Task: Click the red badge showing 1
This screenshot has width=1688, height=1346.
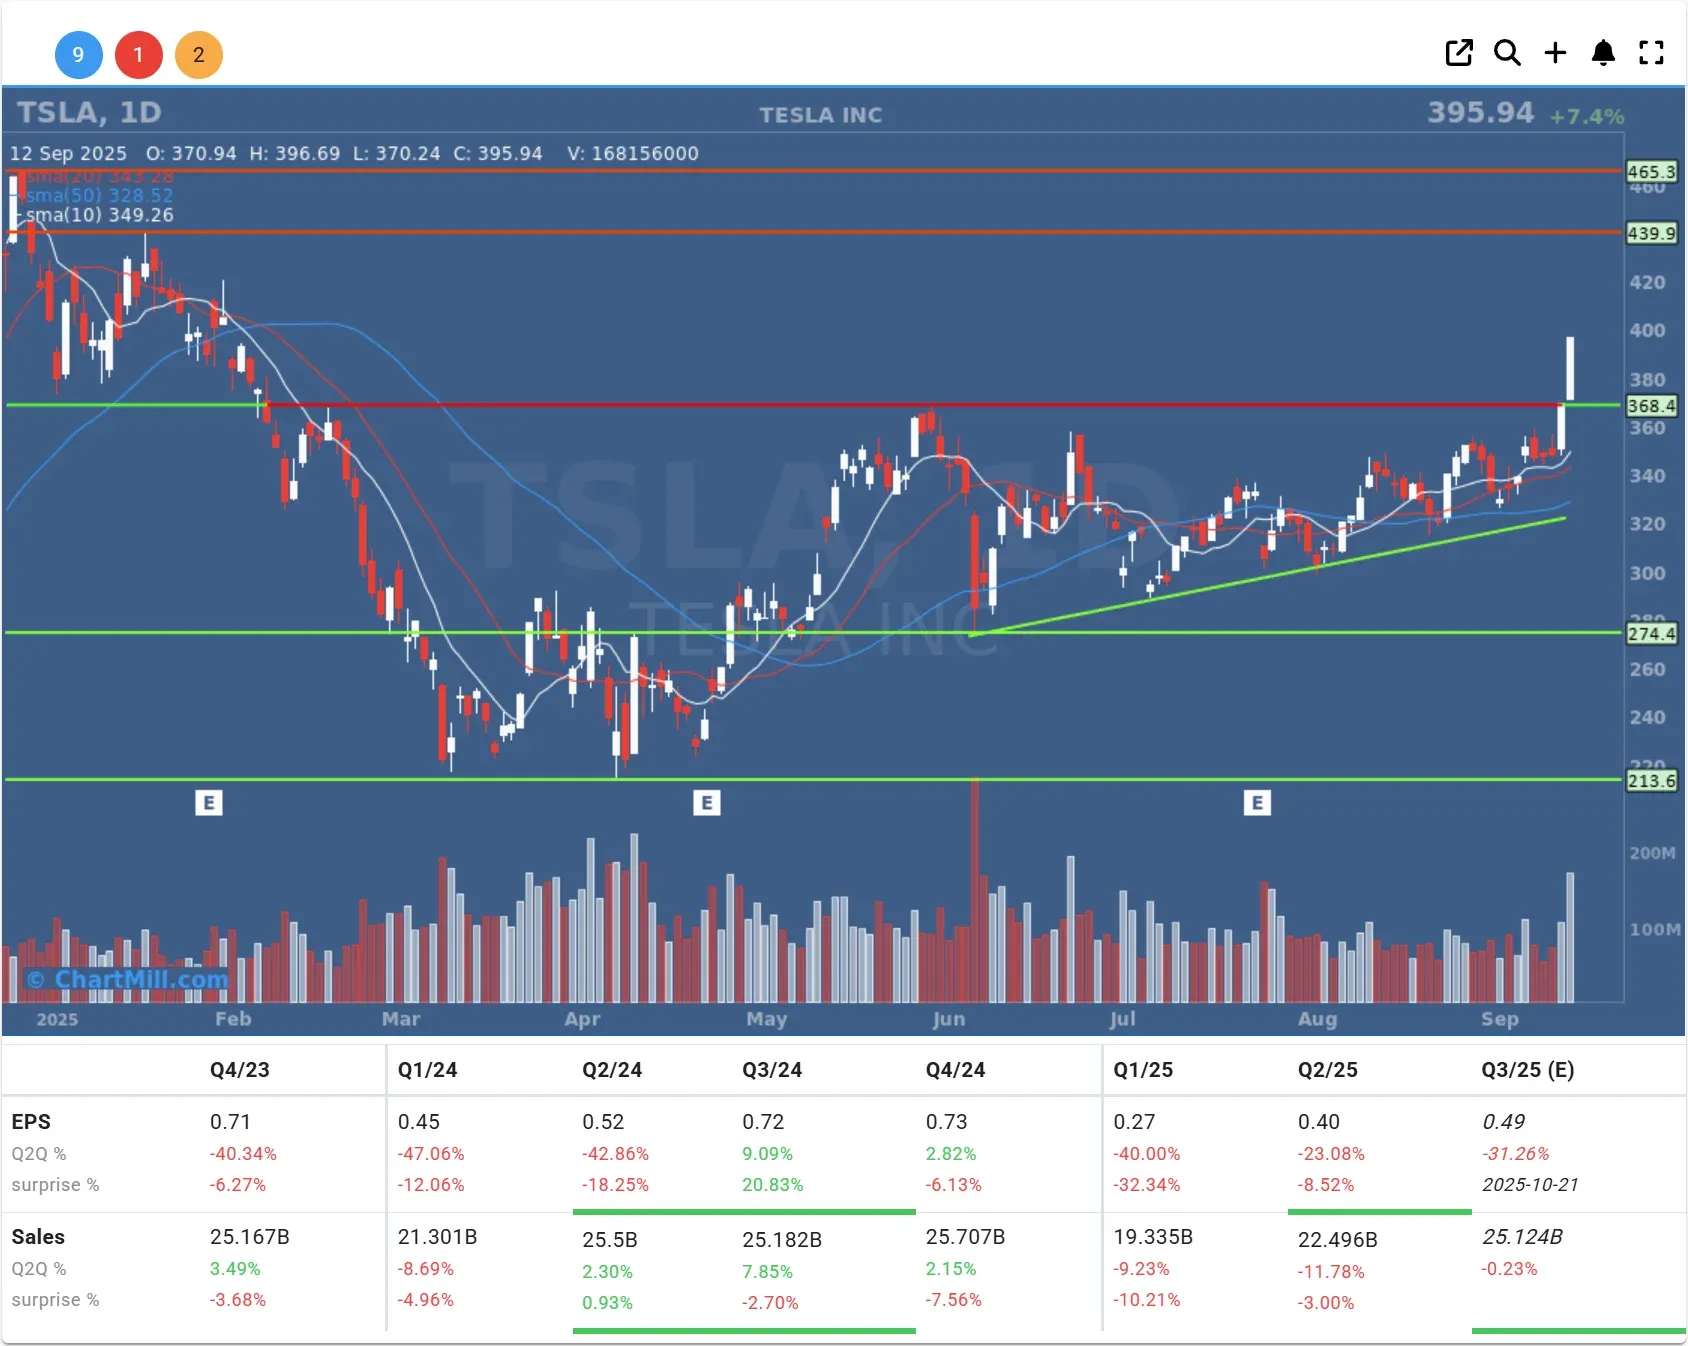Action: coord(138,55)
